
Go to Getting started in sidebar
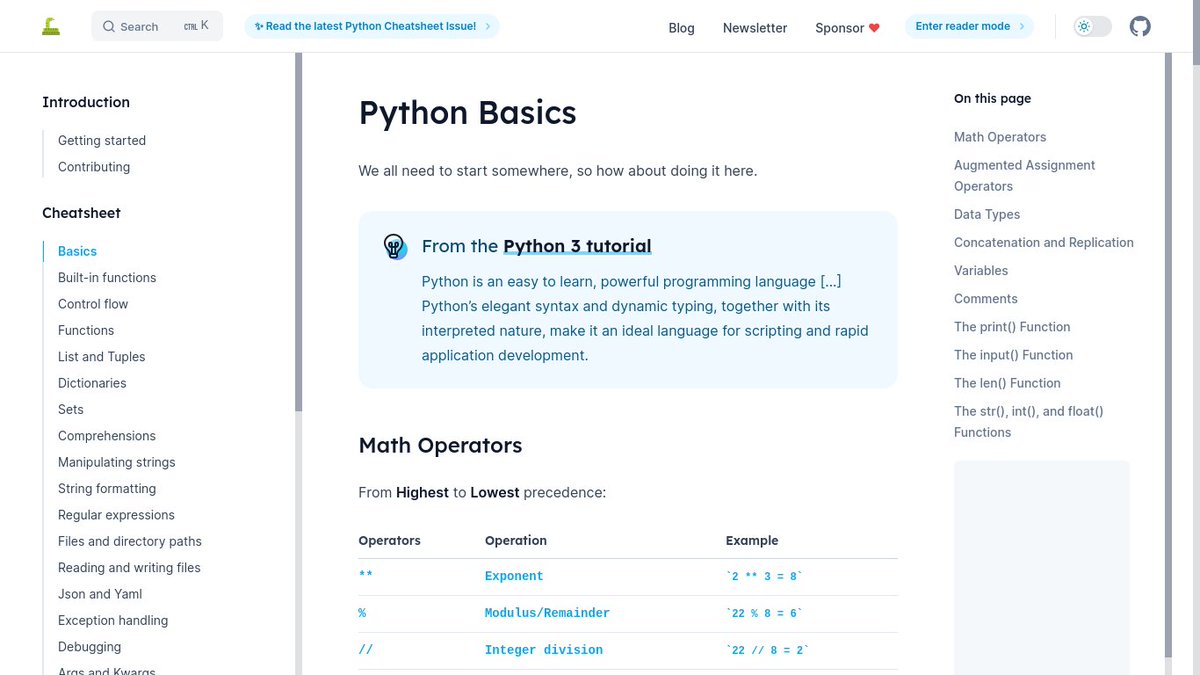pyautogui.click(x=102, y=140)
